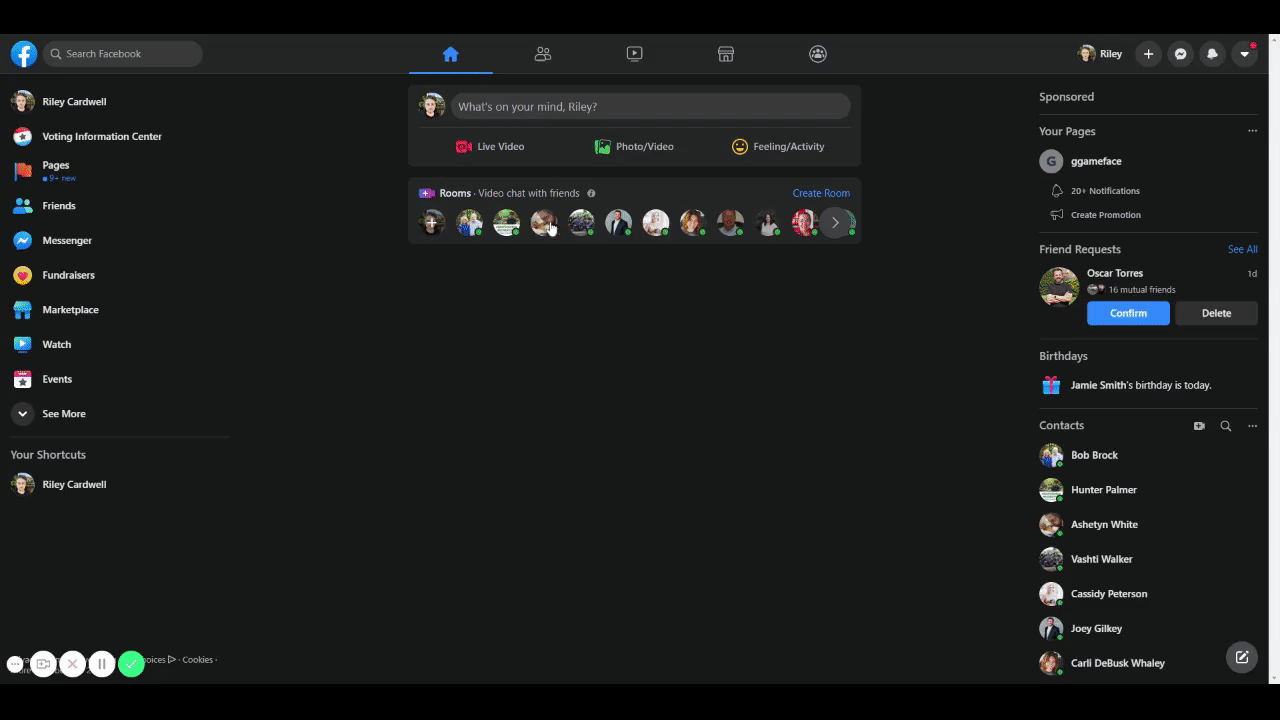Click the New Message compose button
This screenshot has height=720, width=1280.
click(1241, 657)
